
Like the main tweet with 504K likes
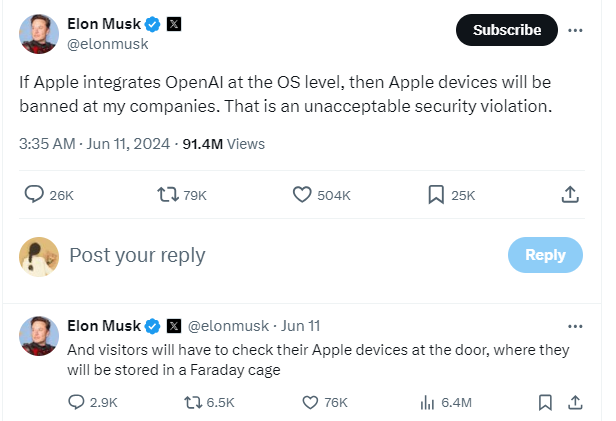click(x=302, y=195)
